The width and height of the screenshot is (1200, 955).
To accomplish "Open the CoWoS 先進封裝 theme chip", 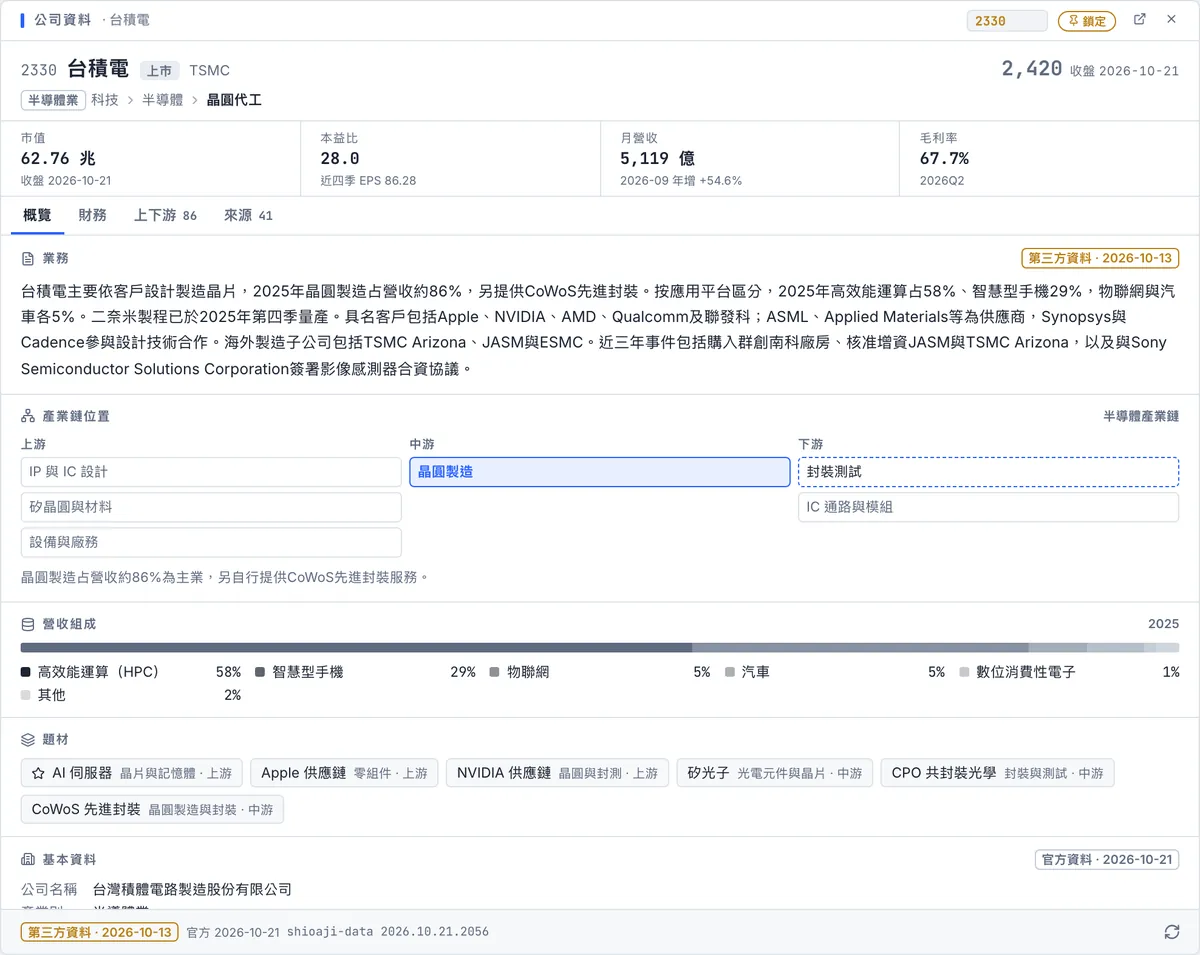I will 152,809.
